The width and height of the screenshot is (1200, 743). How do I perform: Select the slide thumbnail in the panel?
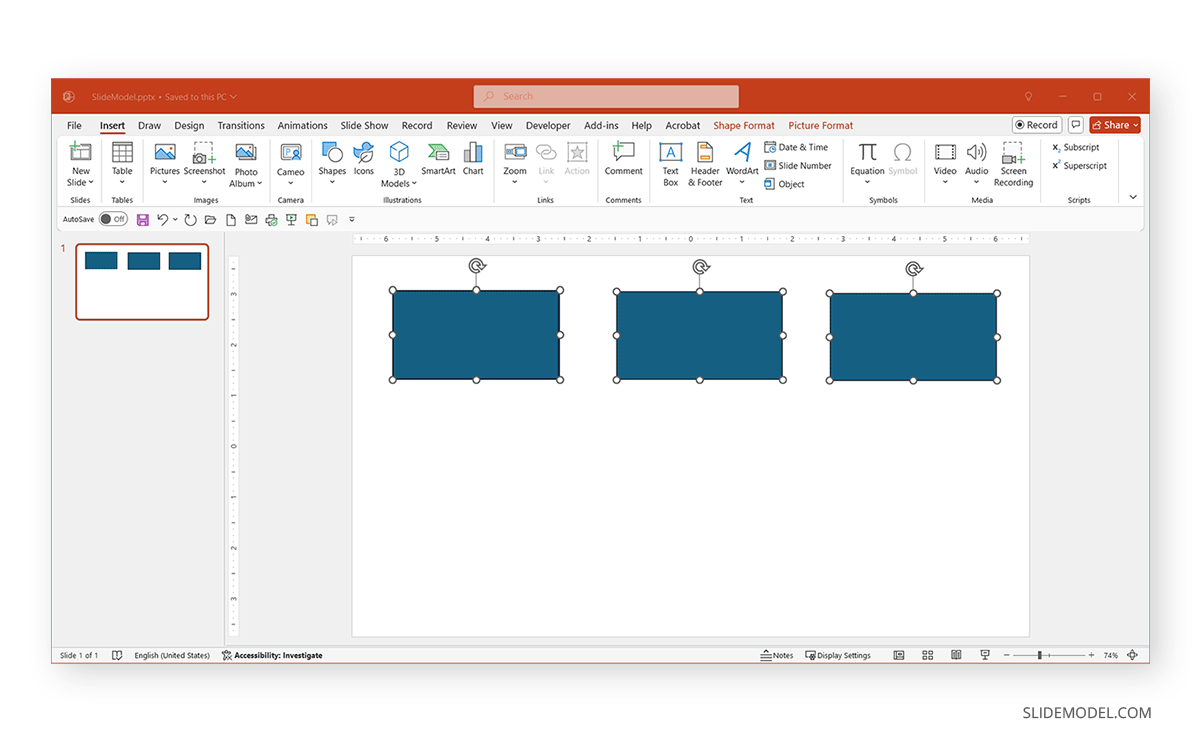(x=142, y=281)
